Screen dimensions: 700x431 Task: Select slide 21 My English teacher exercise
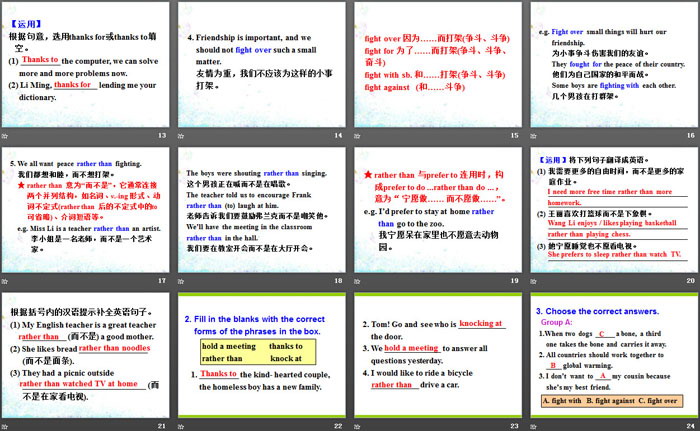point(85,355)
